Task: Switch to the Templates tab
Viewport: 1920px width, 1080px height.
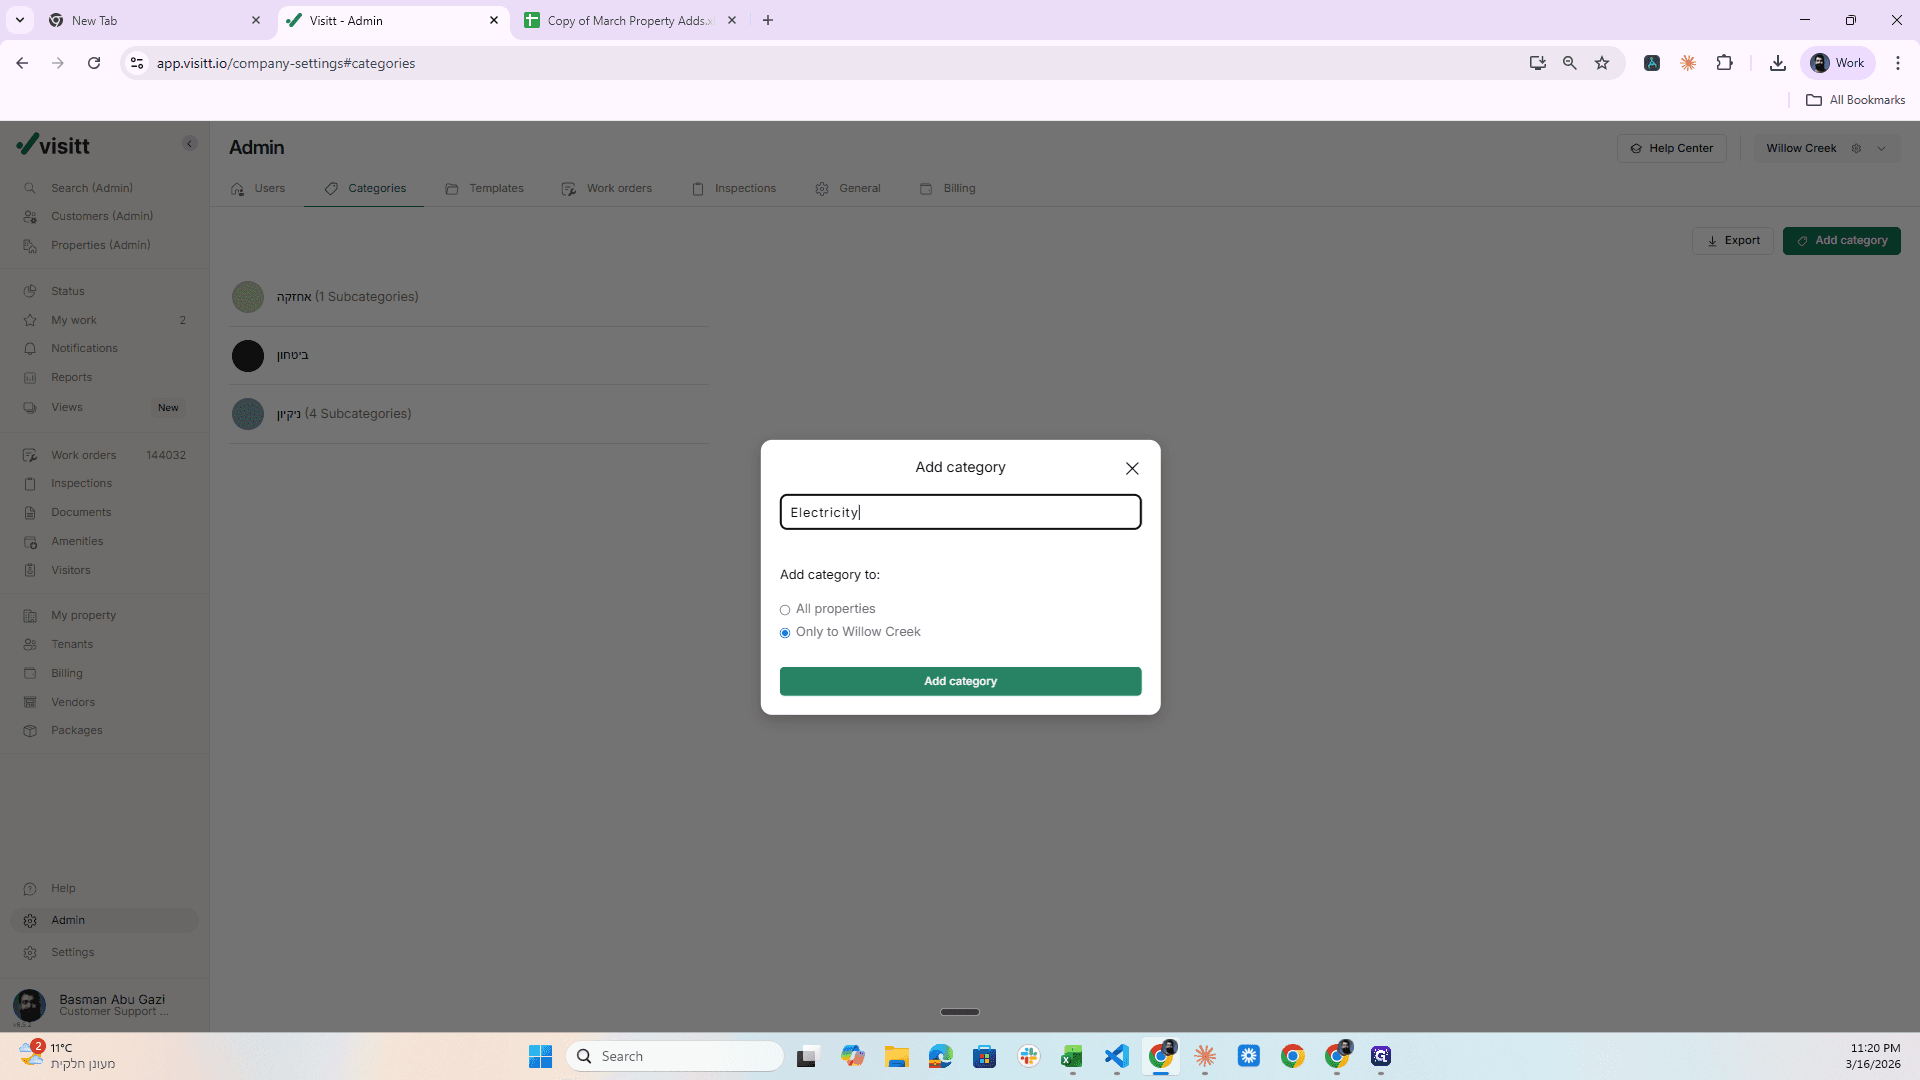Action: click(485, 188)
